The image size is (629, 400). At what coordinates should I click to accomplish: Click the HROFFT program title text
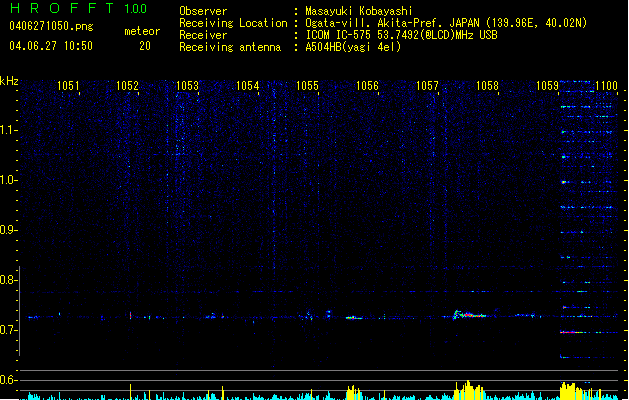tap(62, 8)
